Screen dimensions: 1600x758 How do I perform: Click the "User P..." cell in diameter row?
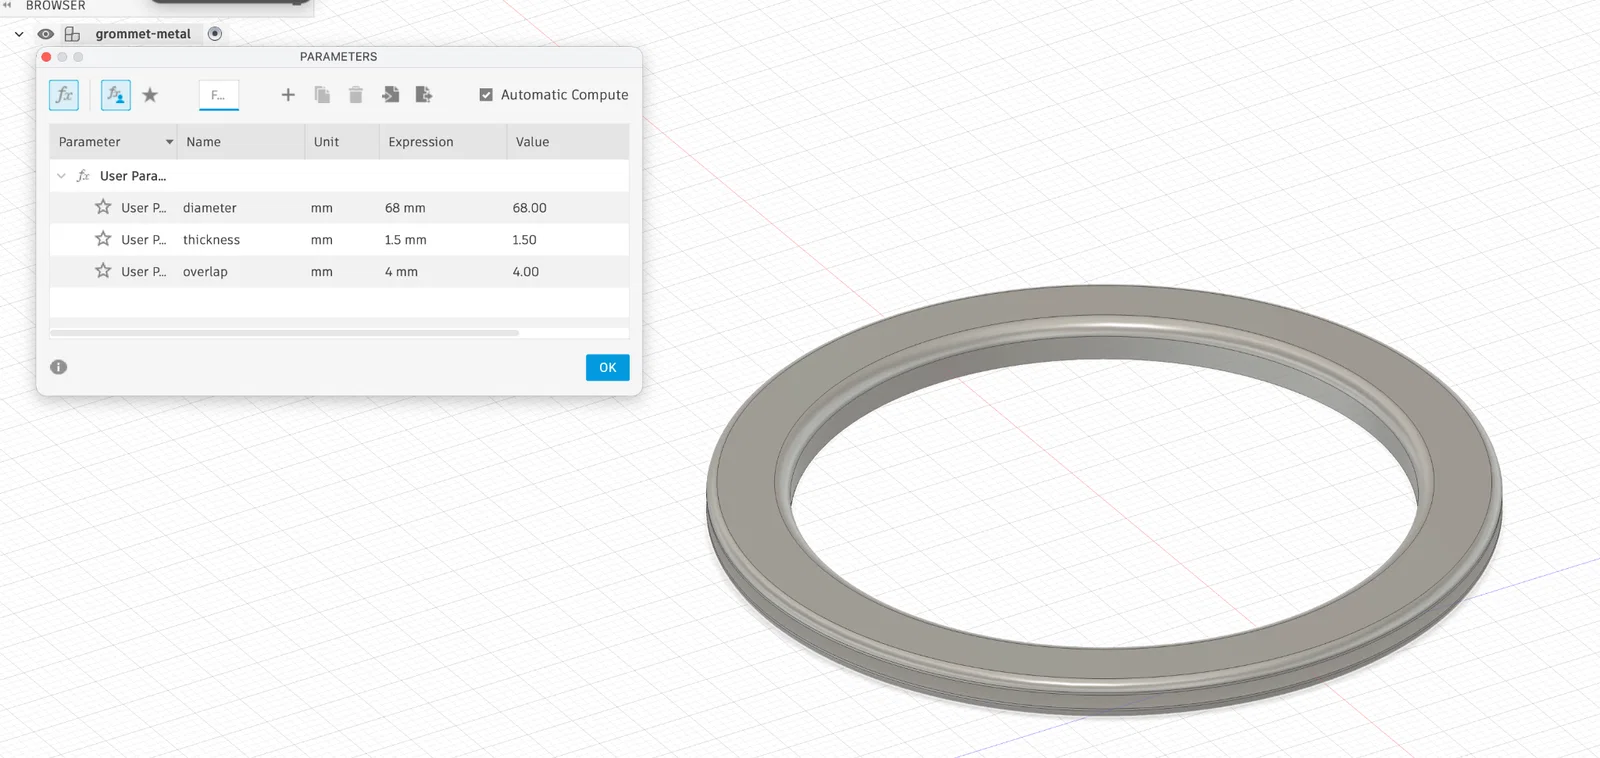click(144, 208)
